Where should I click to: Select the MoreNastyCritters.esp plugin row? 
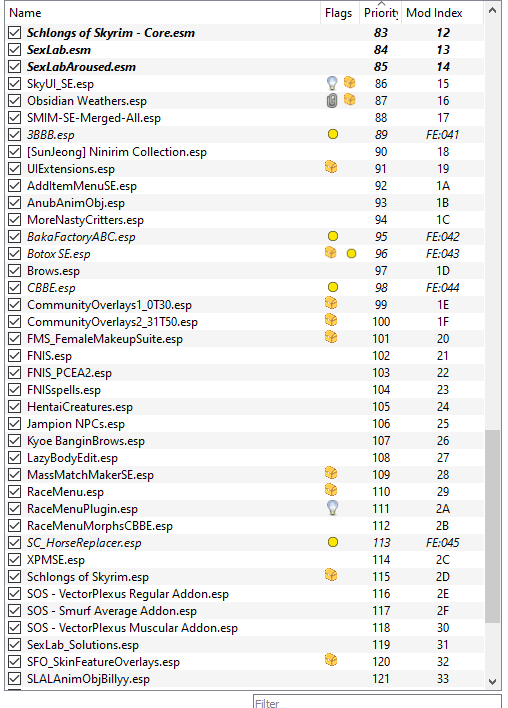point(244,220)
